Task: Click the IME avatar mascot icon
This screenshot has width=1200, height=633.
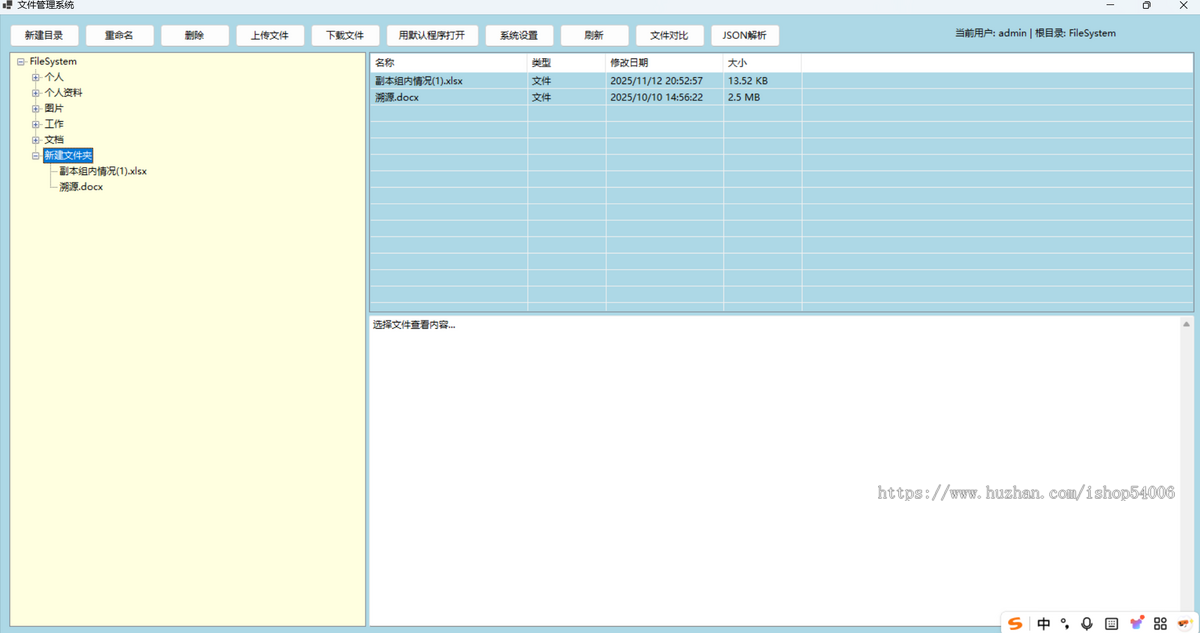Action: point(1184,623)
